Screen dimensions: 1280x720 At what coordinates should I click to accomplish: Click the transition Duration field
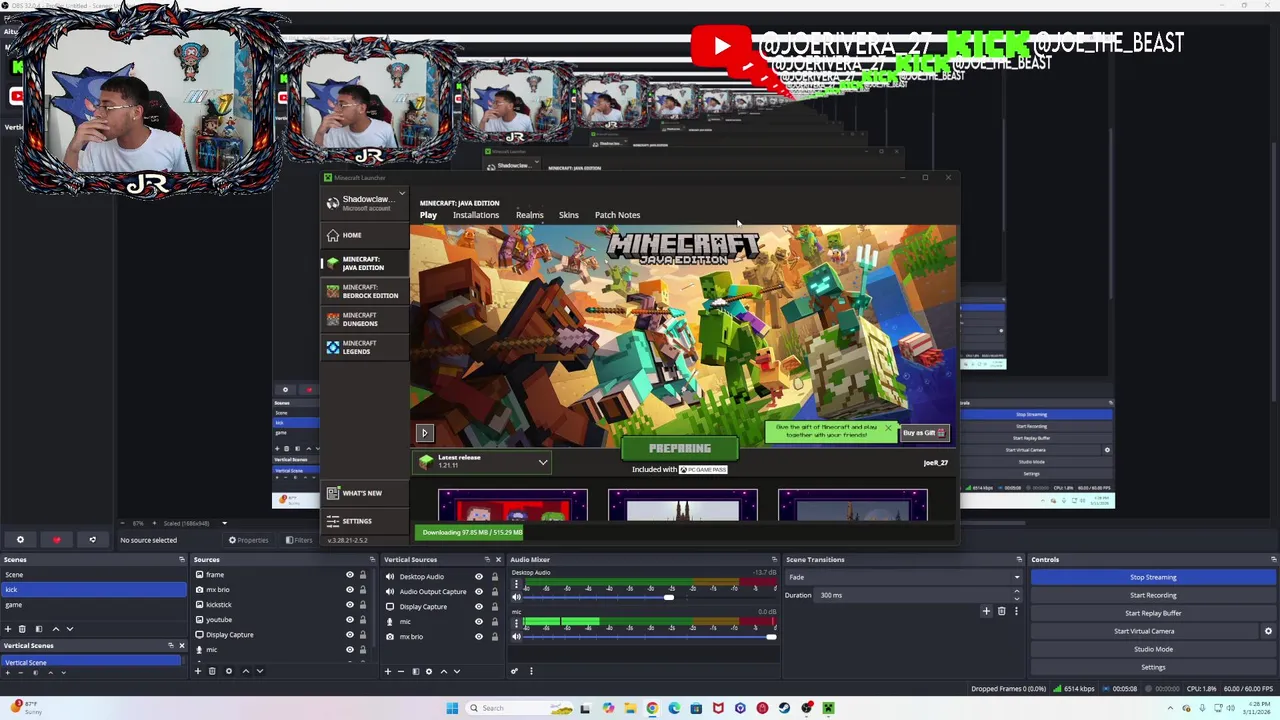919,595
